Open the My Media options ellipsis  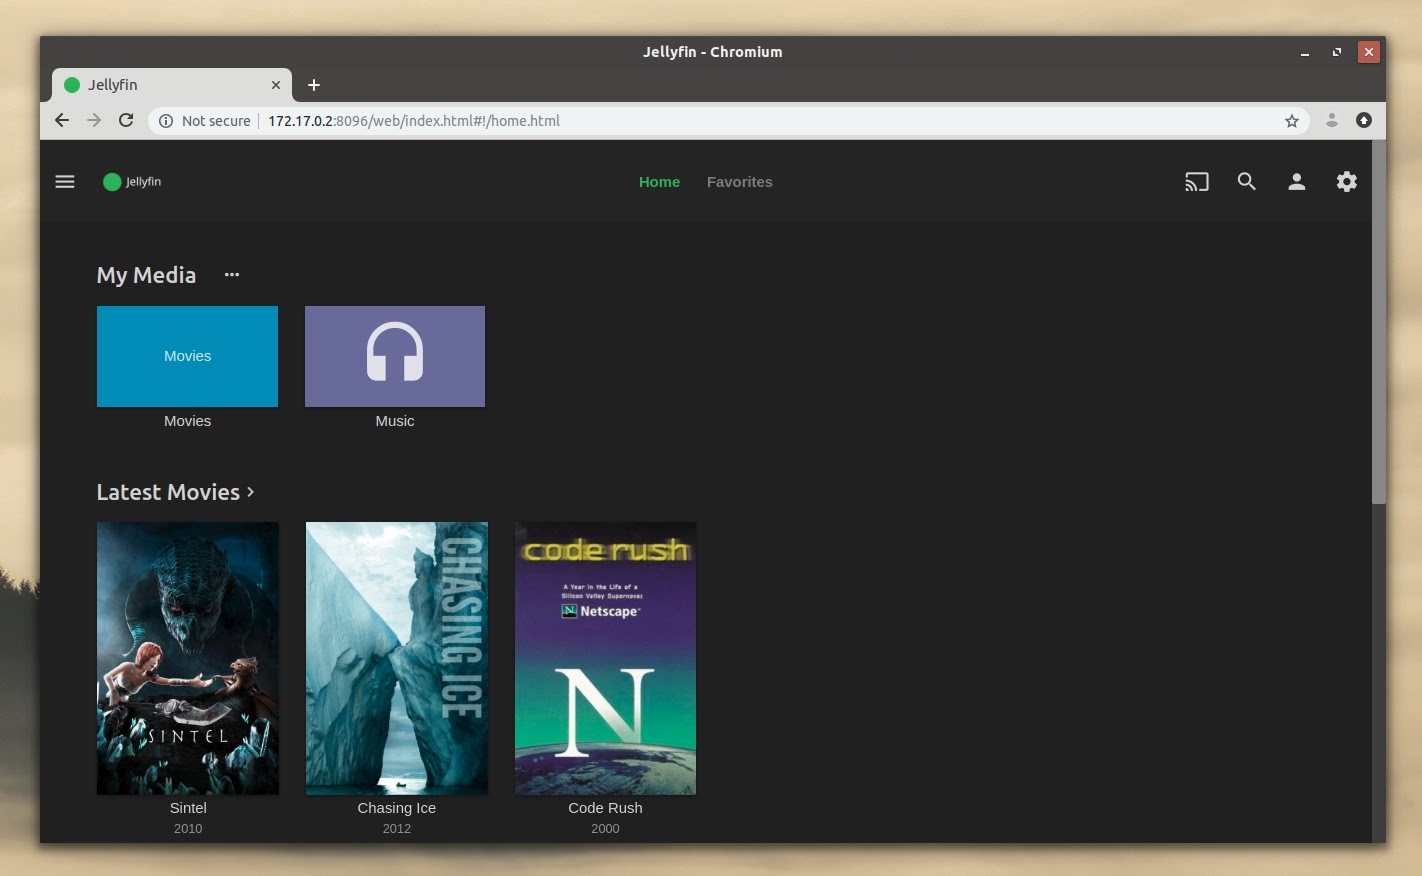231,275
